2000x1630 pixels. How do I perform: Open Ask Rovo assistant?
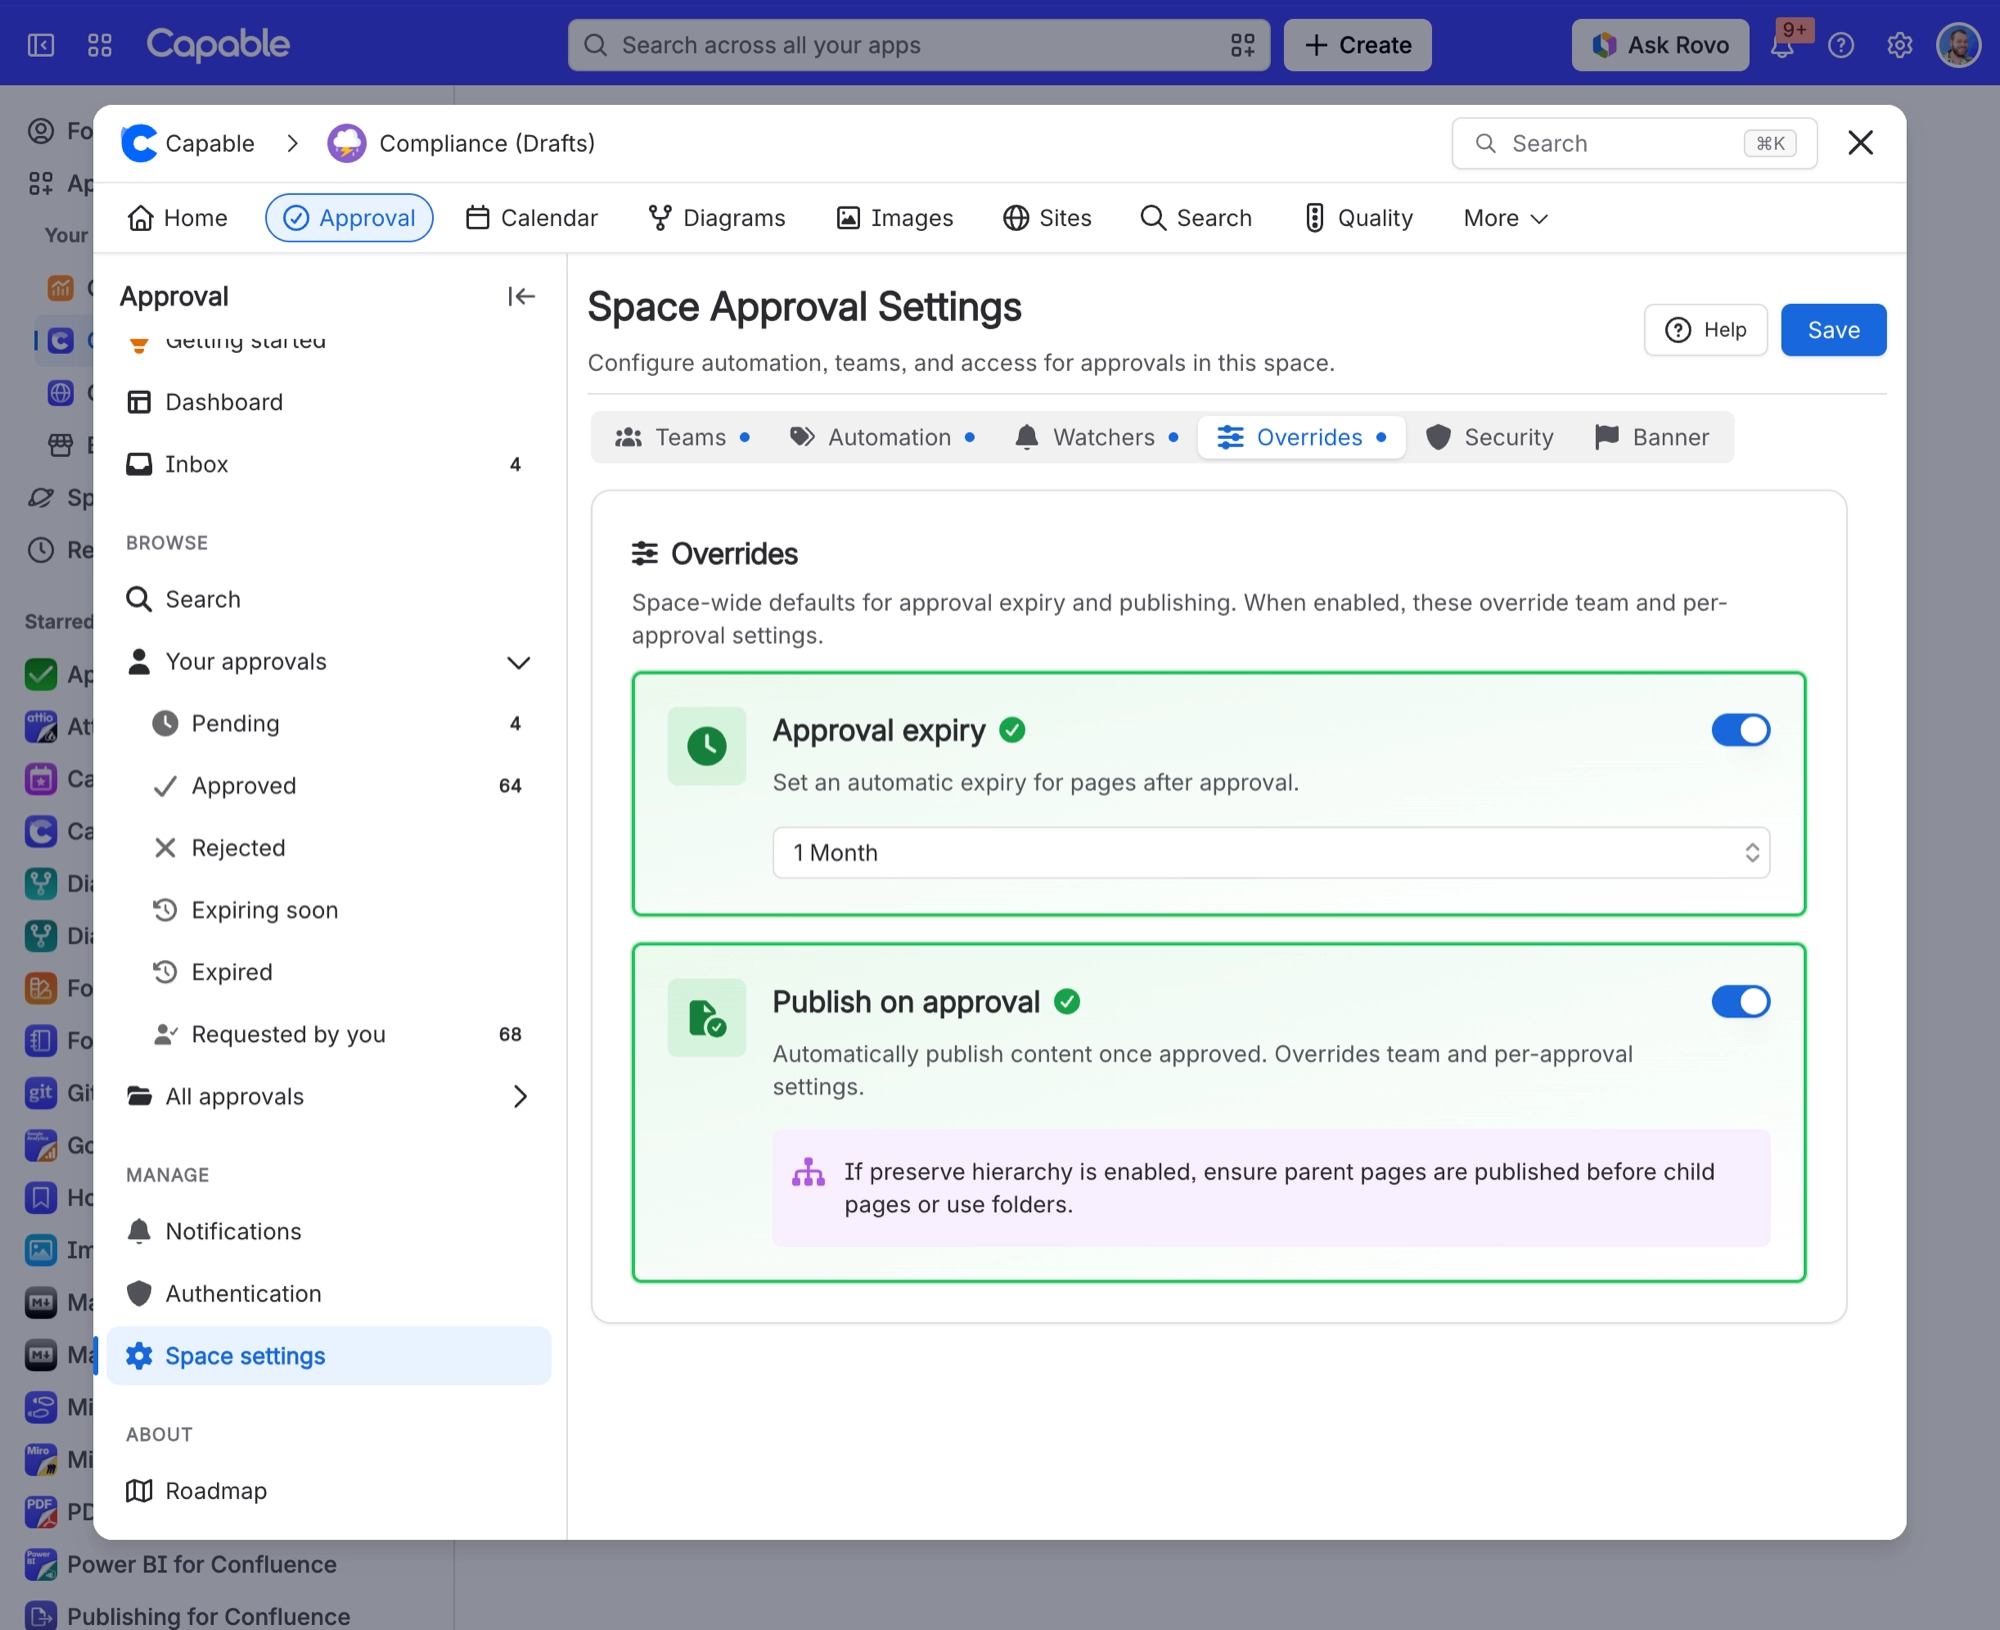point(1660,45)
